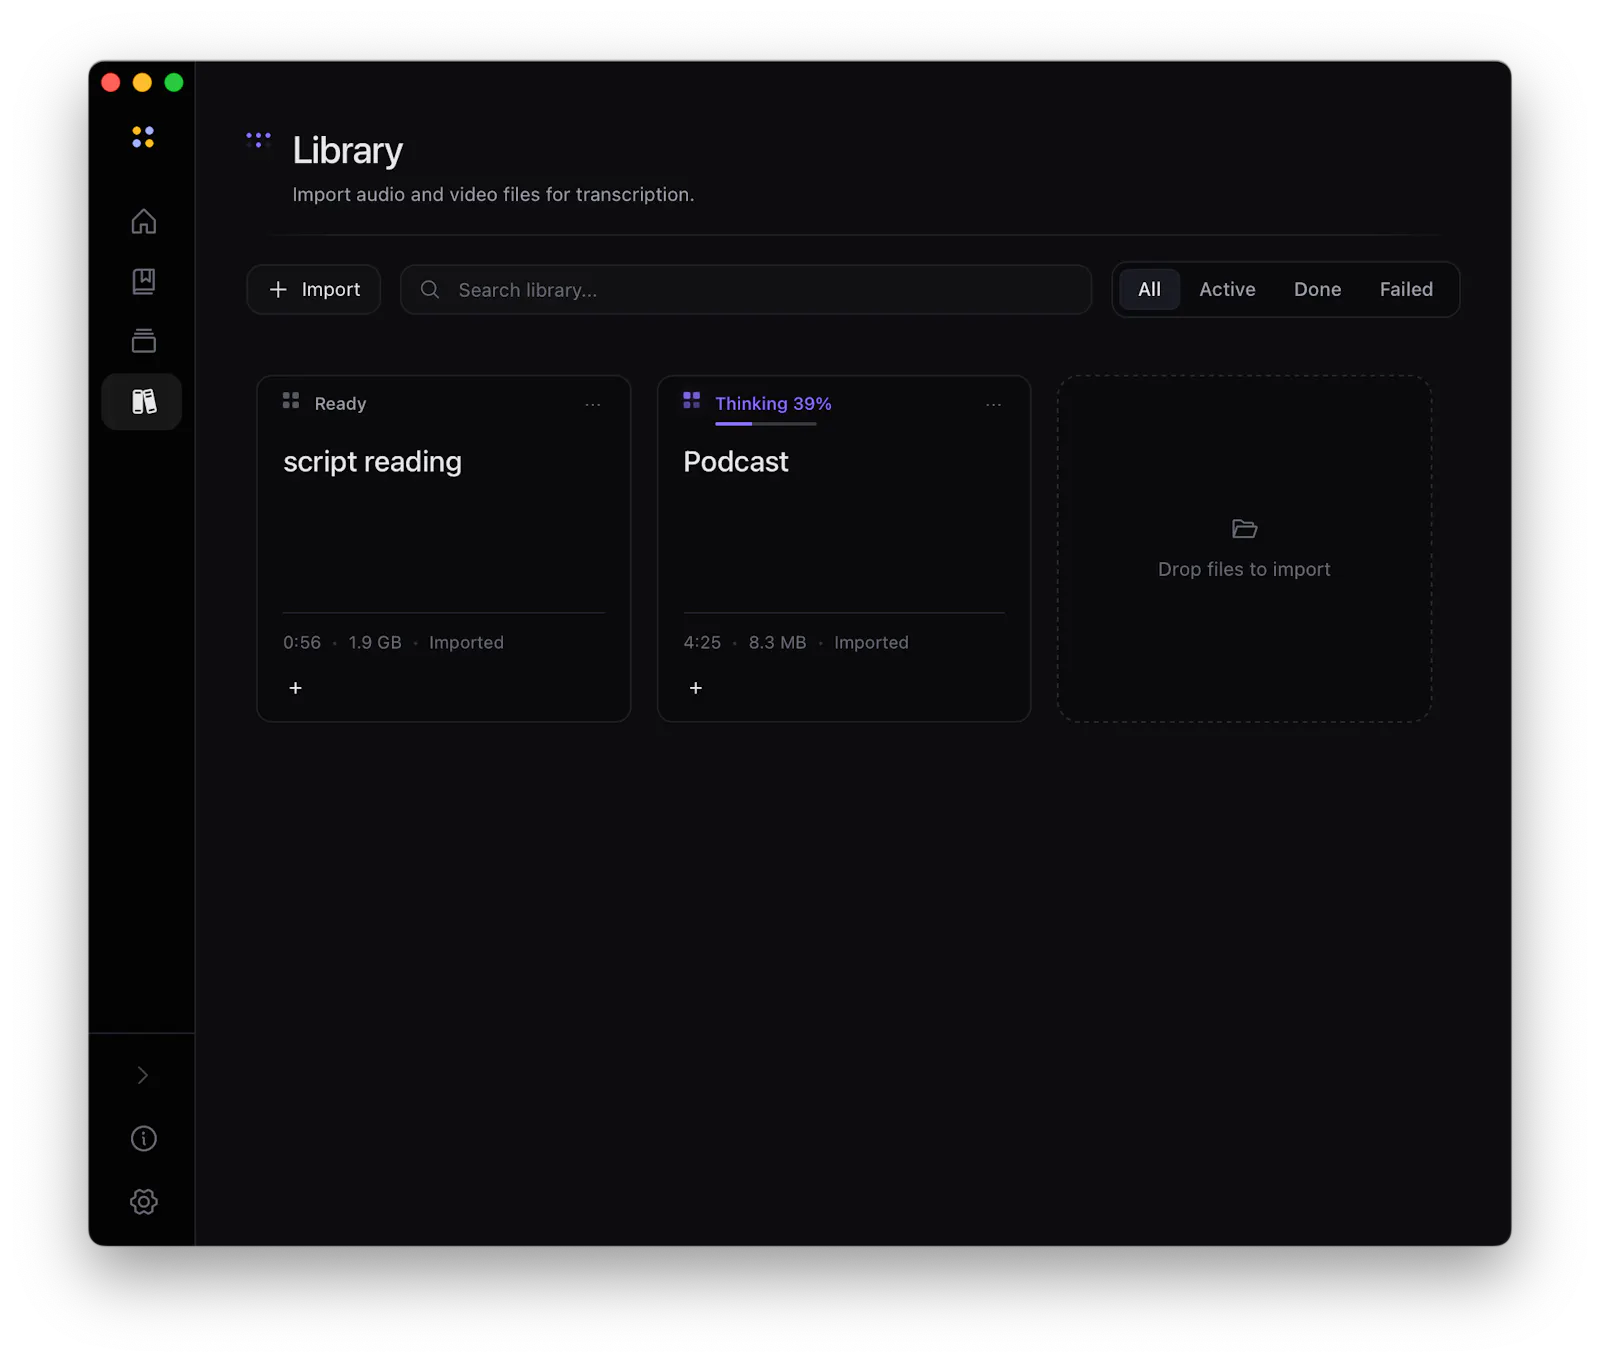Click the red close window button
Screen dimensions: 1600x1363
point(111,82)
